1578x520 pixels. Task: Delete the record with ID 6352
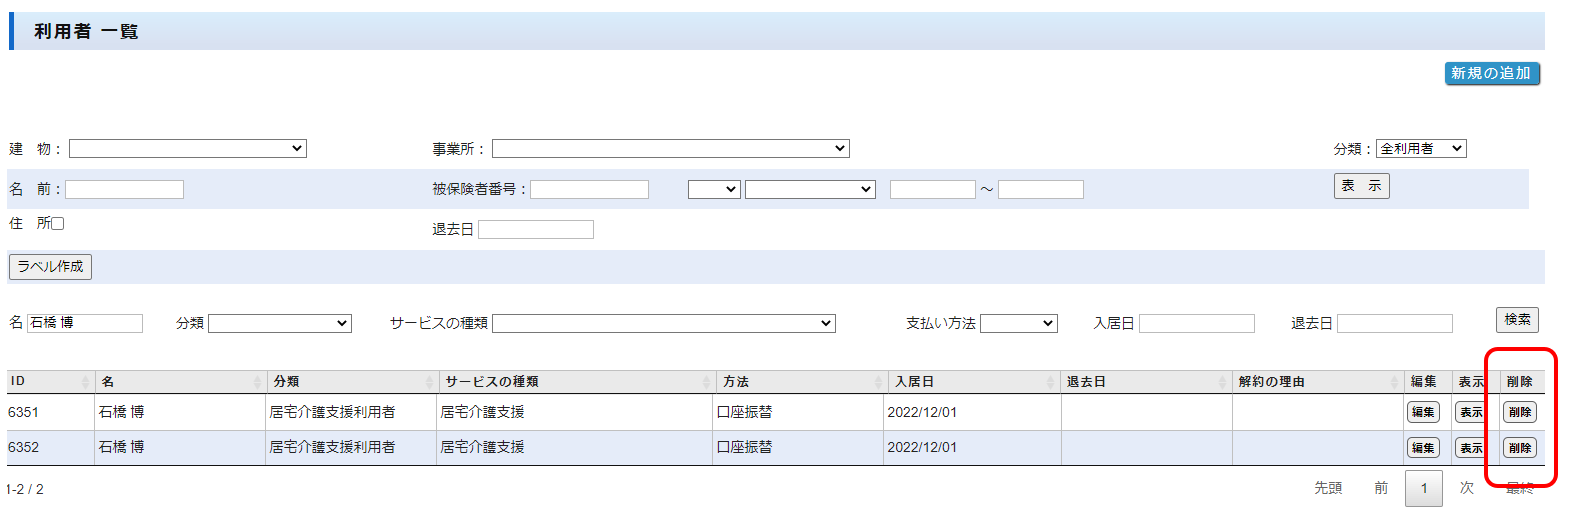tap(1519, 448)
